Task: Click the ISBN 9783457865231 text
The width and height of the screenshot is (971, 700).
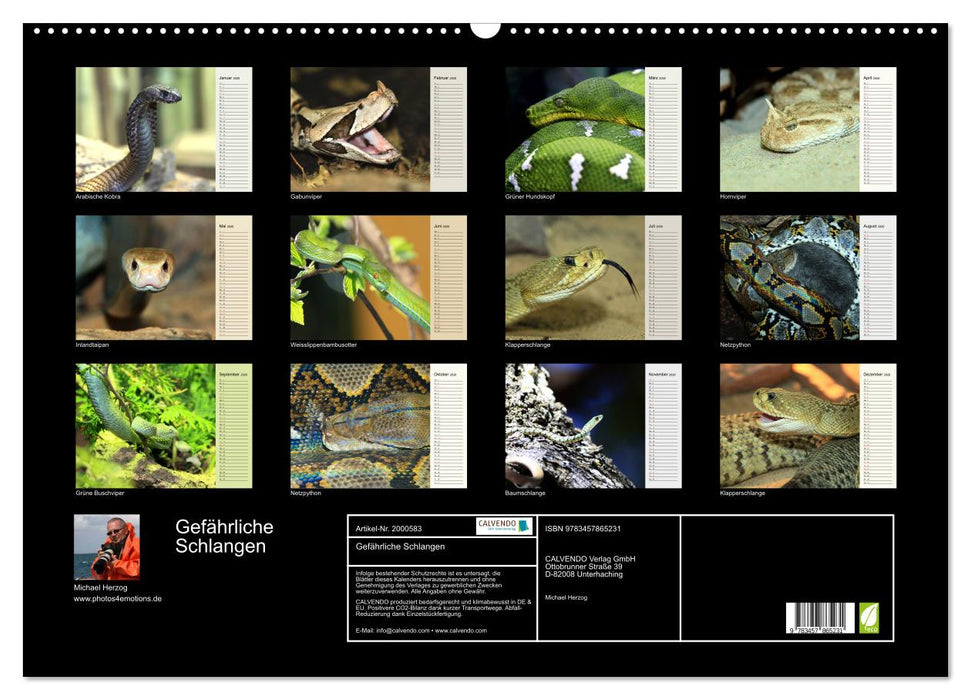Action: 583,528
